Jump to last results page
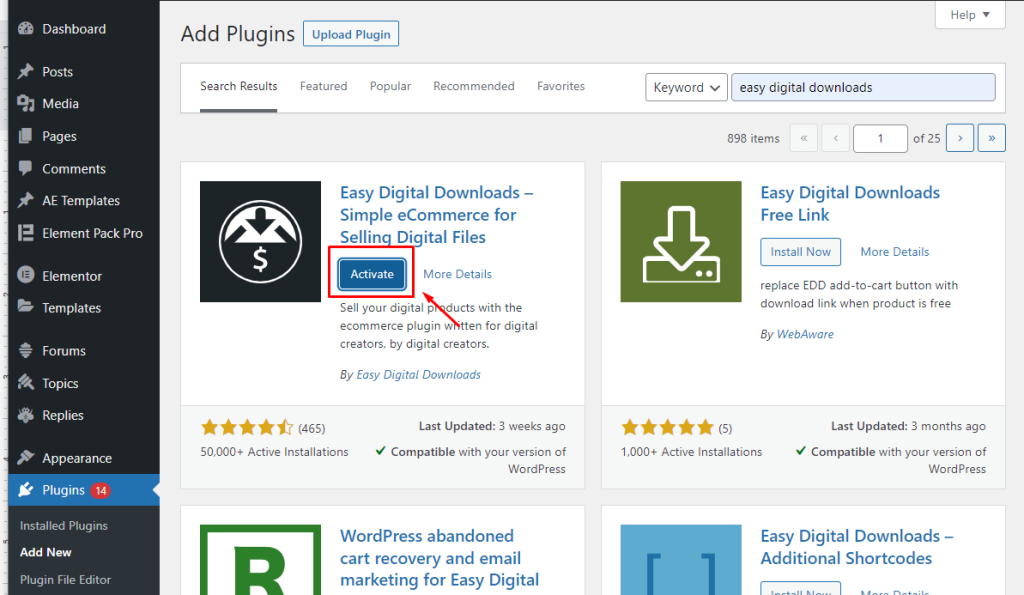Image resolution: width=1024 pixels, height=595 pixels. coord(991,138)
